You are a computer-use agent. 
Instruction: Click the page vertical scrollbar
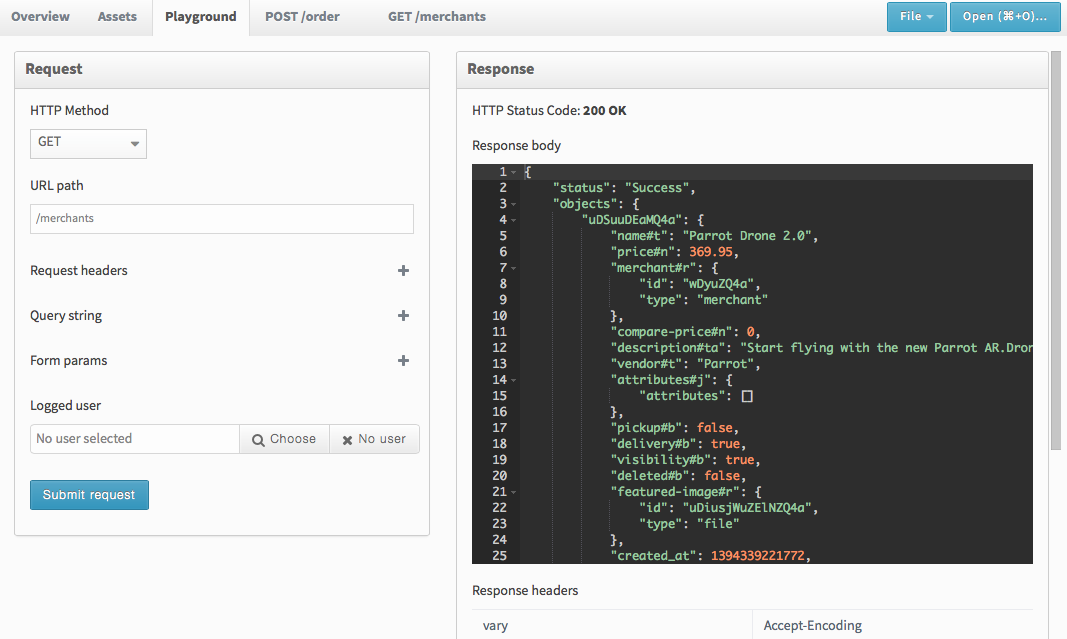click(x=1055, y=250)
